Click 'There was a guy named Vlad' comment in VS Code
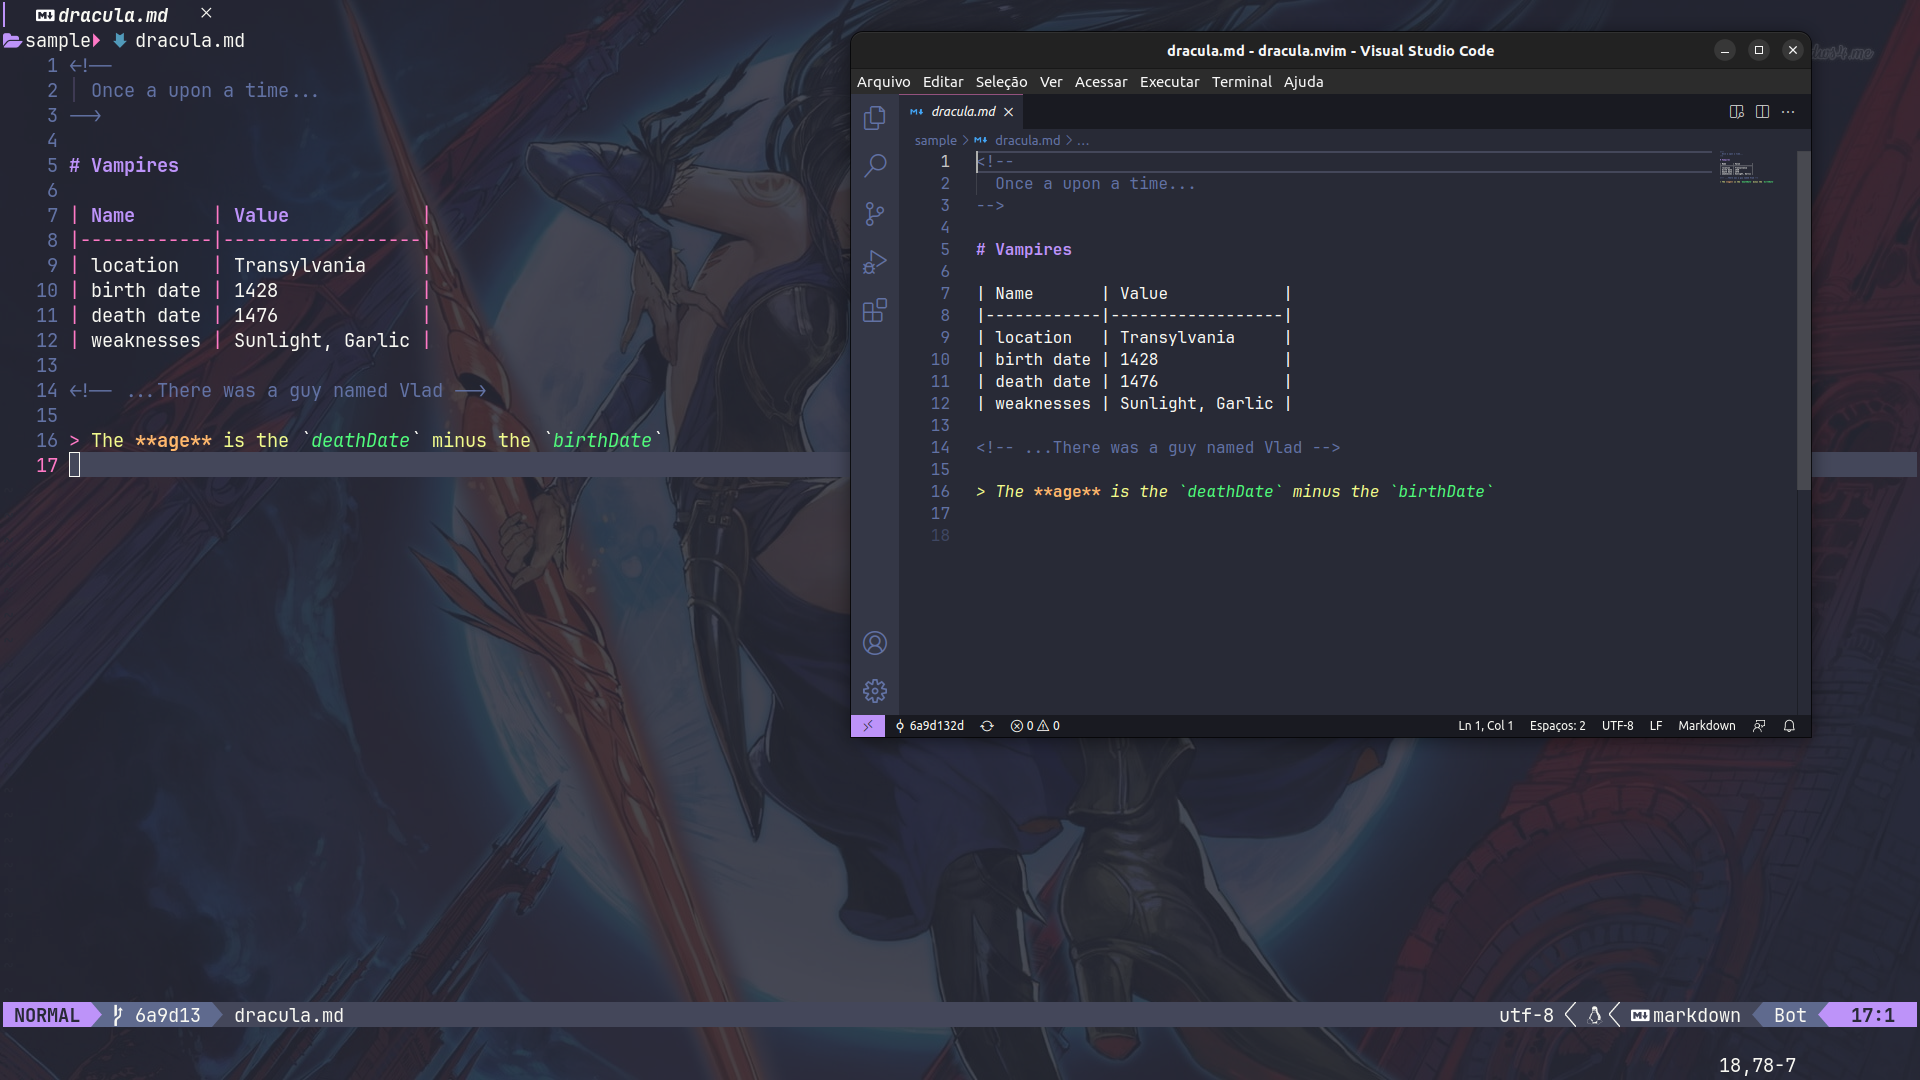The image size is (1920, 1080). tap(1177, 448)
